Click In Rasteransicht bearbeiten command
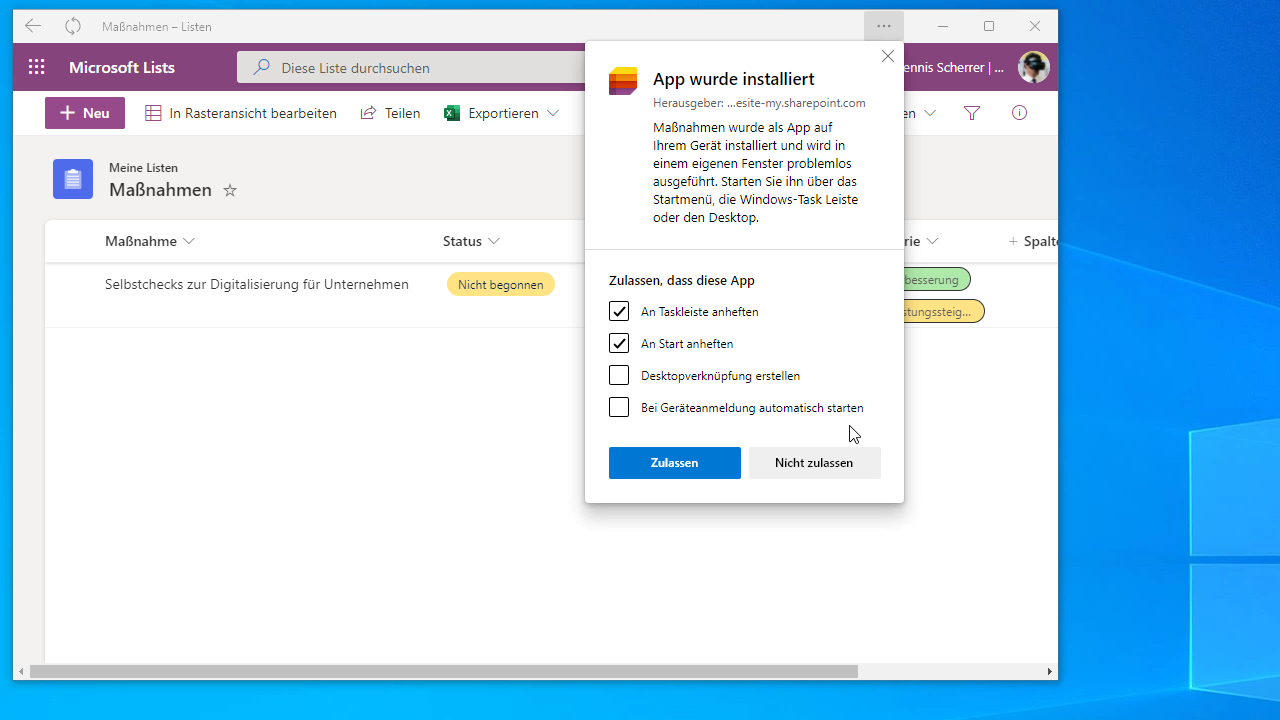 pos(241,113)
